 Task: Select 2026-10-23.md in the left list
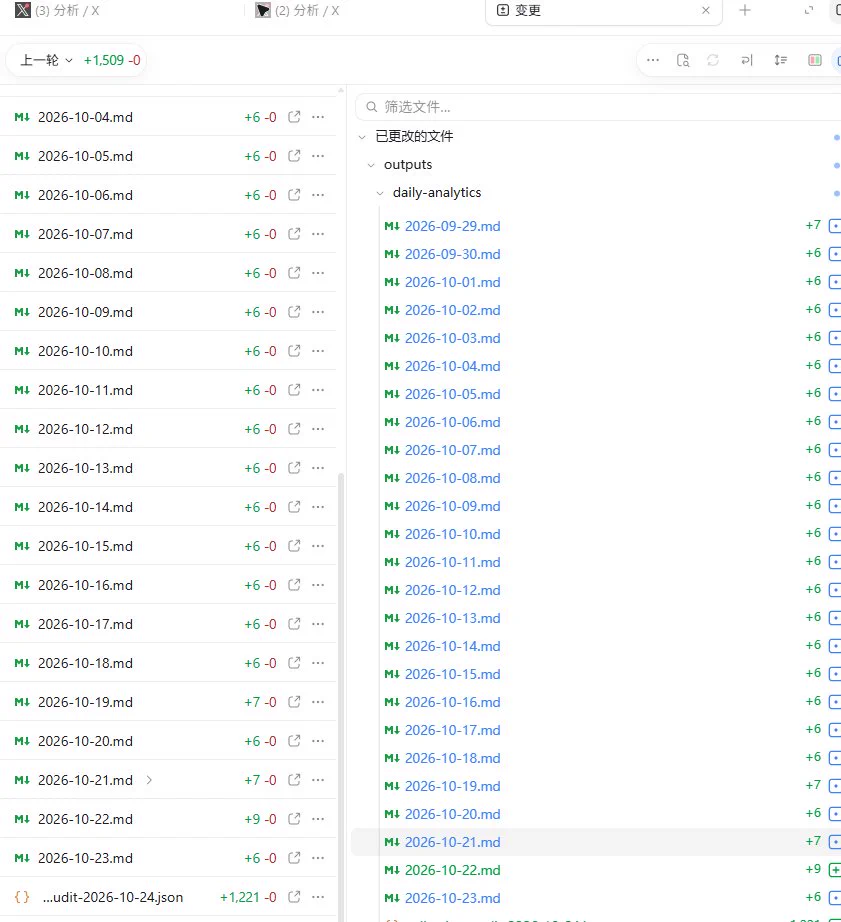pyautogui.click(x=85, y=858)
